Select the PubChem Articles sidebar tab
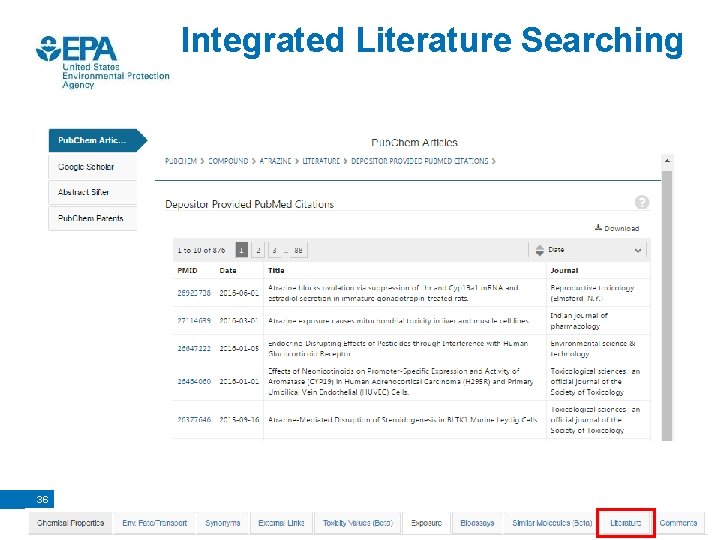Viewport: 720px width, 540px height. click(x=97, y=141)
